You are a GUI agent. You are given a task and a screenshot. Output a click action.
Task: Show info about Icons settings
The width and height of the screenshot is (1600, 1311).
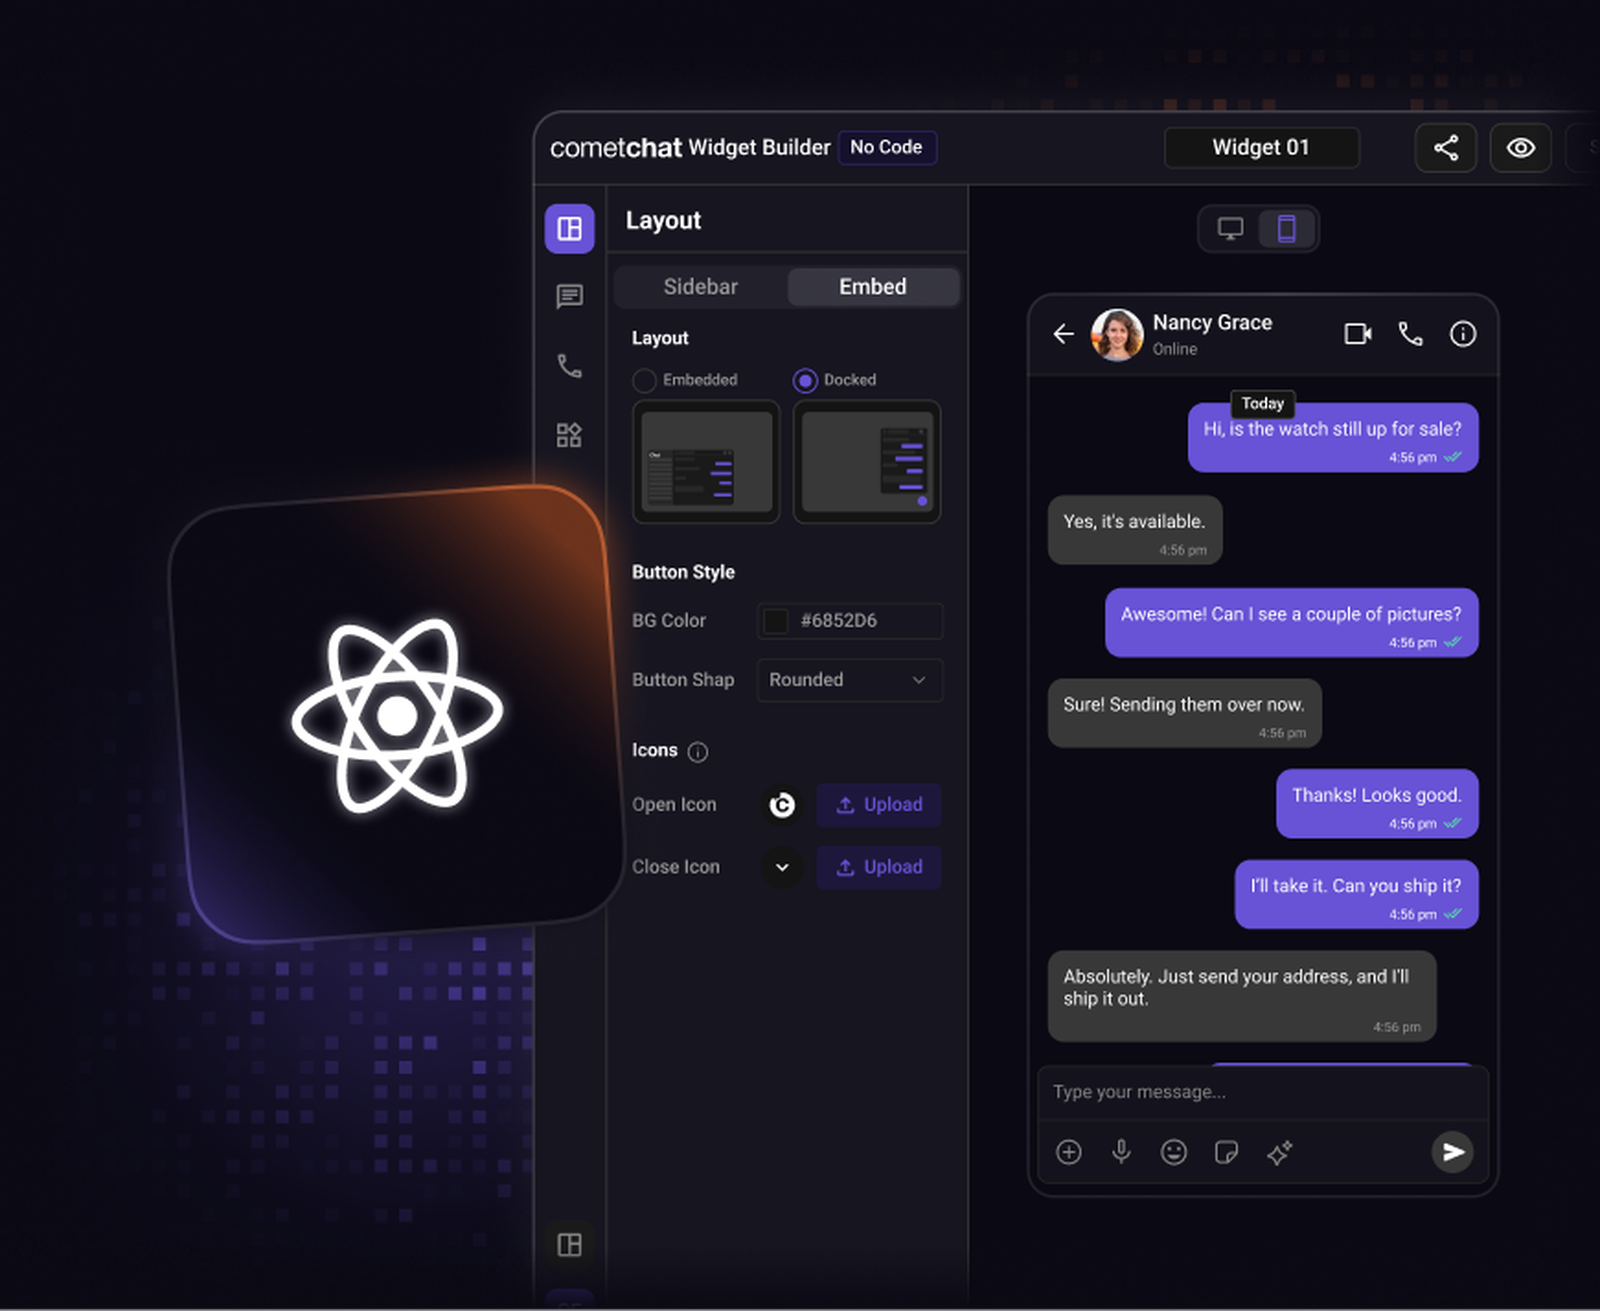pyautogui.click(x=698, y=752)
